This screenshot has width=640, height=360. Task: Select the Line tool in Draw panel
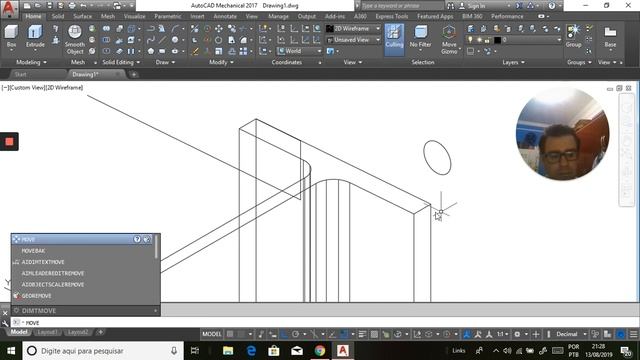coord(162,40)
